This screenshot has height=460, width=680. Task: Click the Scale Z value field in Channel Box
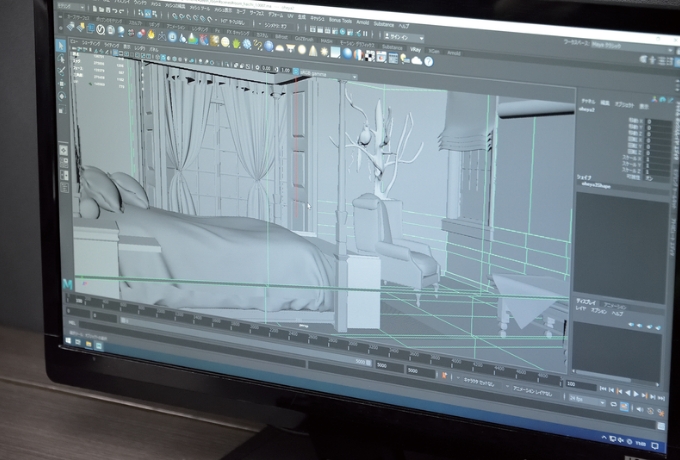pyautogui.click(x=658, y=172)
